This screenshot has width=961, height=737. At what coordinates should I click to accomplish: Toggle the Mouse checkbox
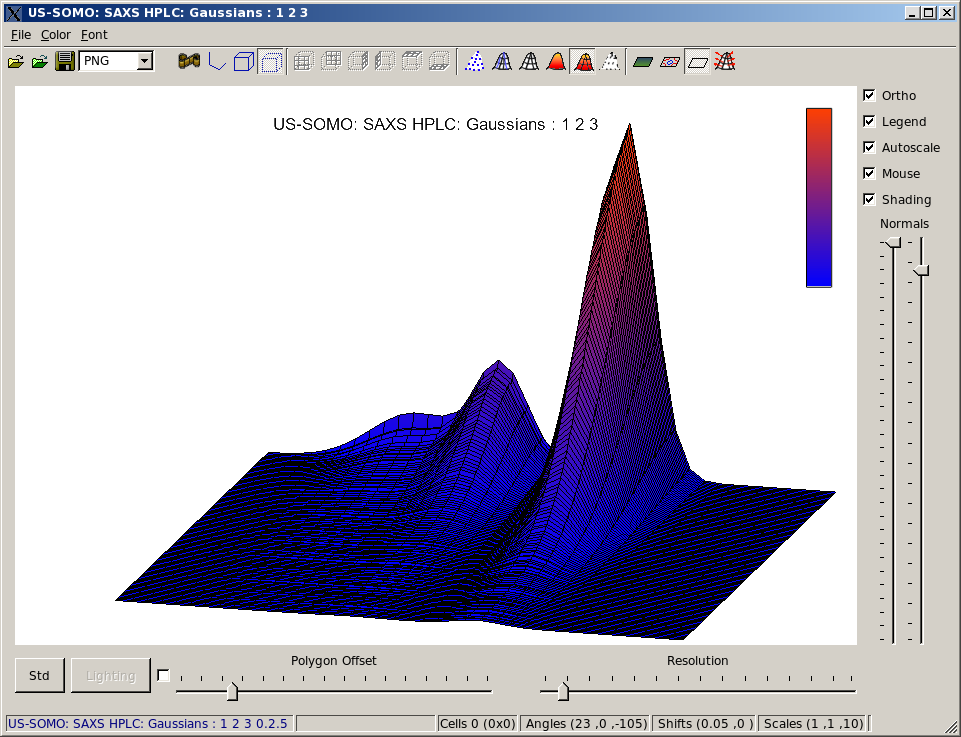pyautogui.click(x=869, y=173)
